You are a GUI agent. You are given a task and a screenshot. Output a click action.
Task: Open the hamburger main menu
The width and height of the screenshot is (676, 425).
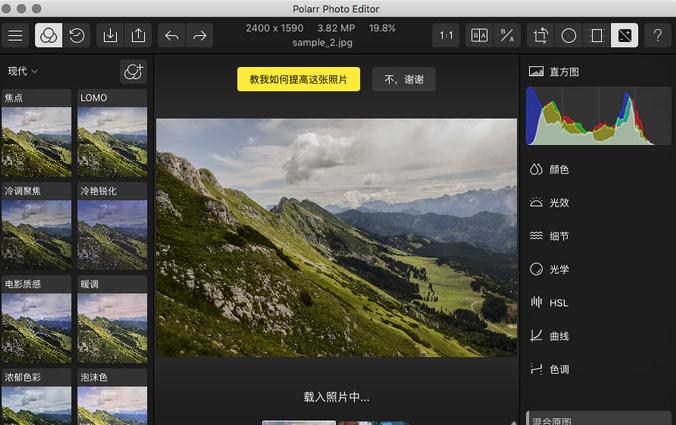[15, 35]
